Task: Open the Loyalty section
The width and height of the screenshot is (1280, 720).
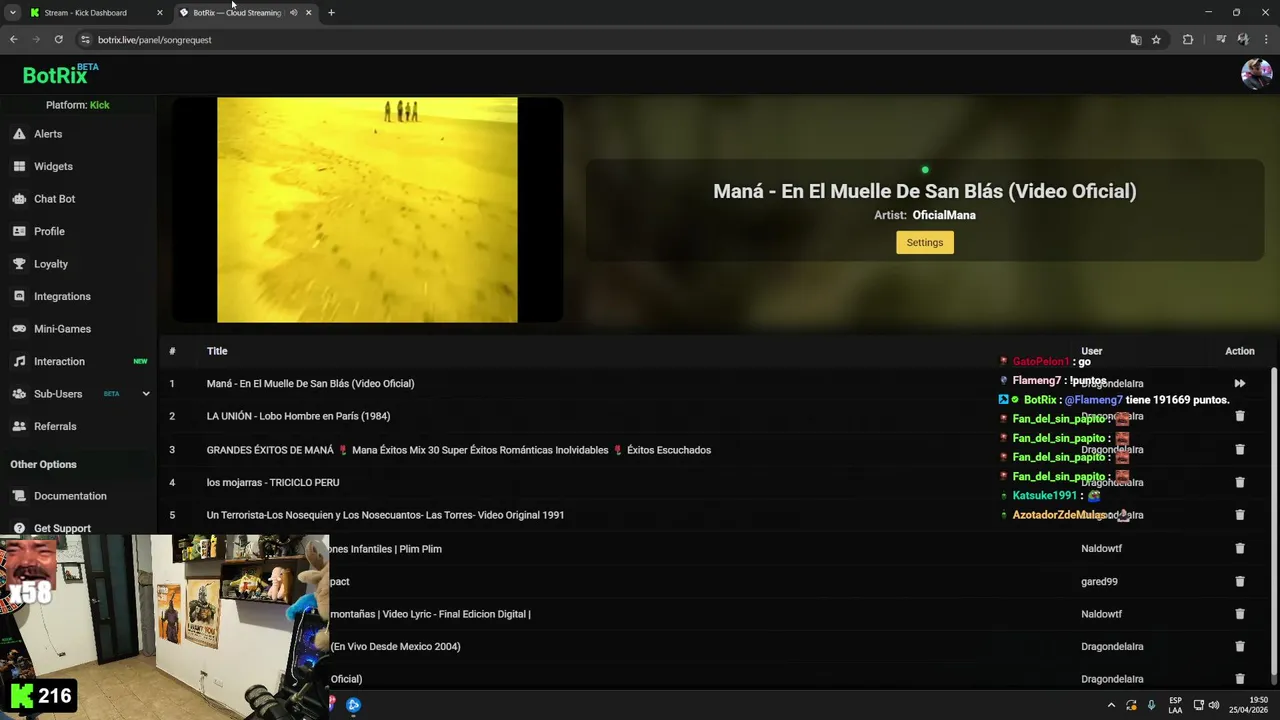Action: coord(50,264)
